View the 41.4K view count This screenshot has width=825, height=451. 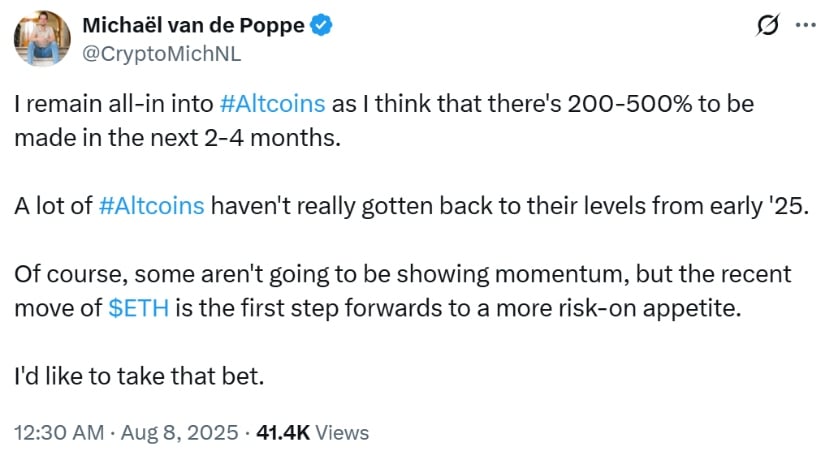[x=283, y=433]
